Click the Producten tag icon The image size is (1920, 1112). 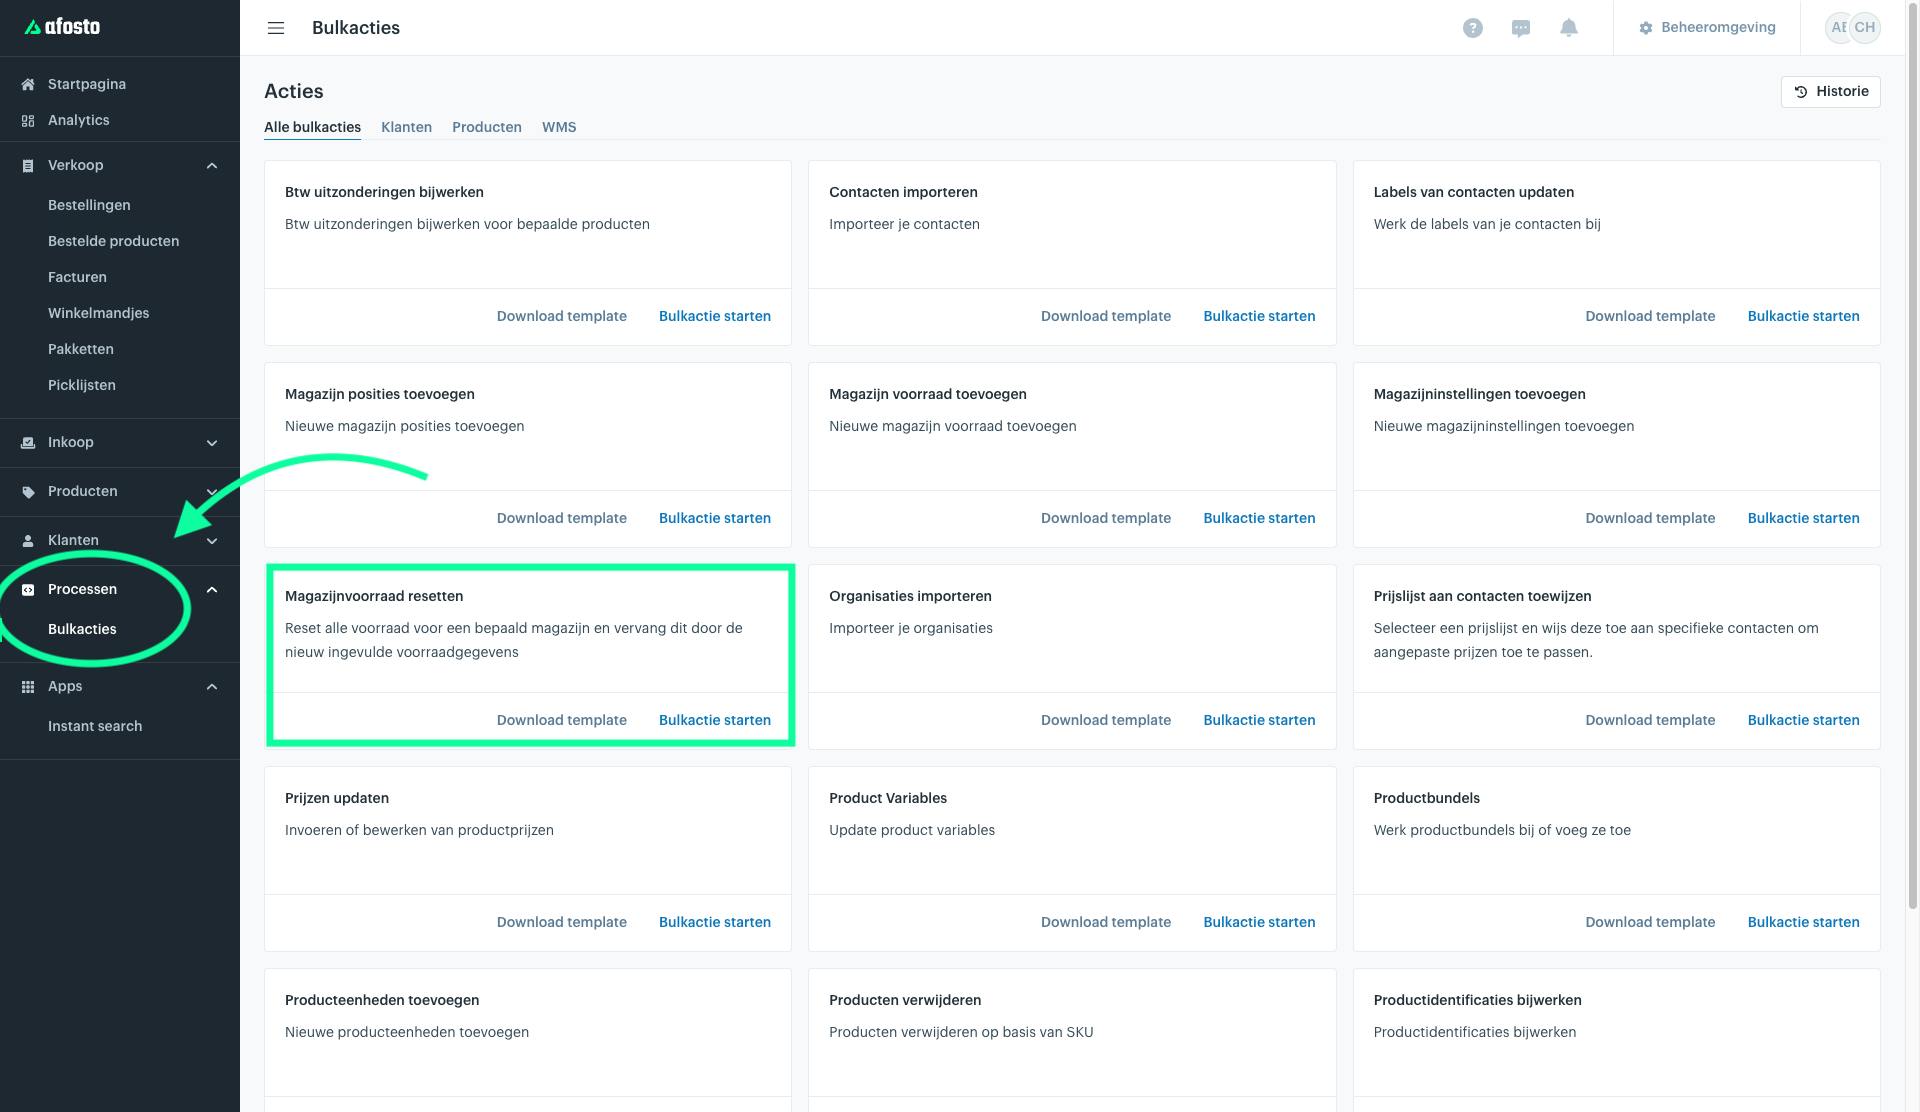tap(28, 491)
